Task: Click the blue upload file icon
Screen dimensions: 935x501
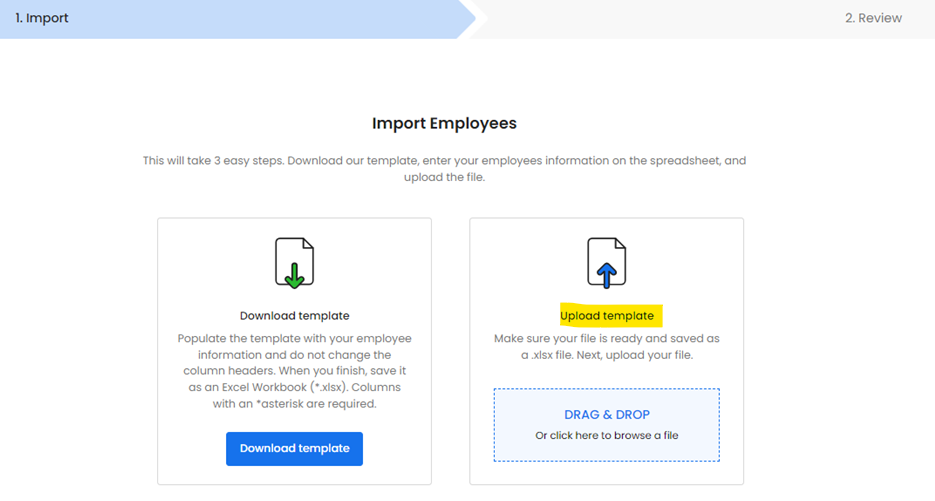Action: tap(606, 263)
